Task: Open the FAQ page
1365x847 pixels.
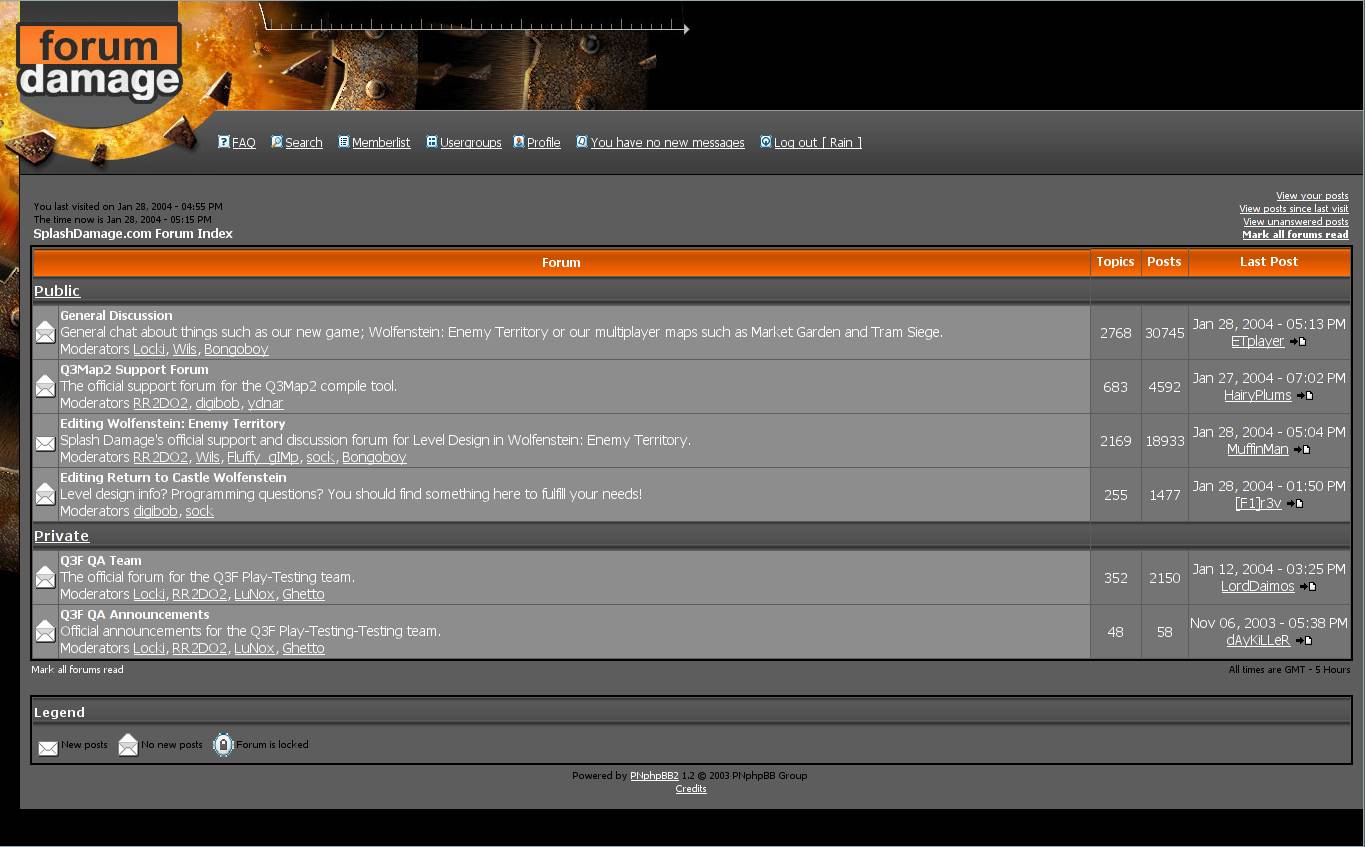Action: [244, 143]
